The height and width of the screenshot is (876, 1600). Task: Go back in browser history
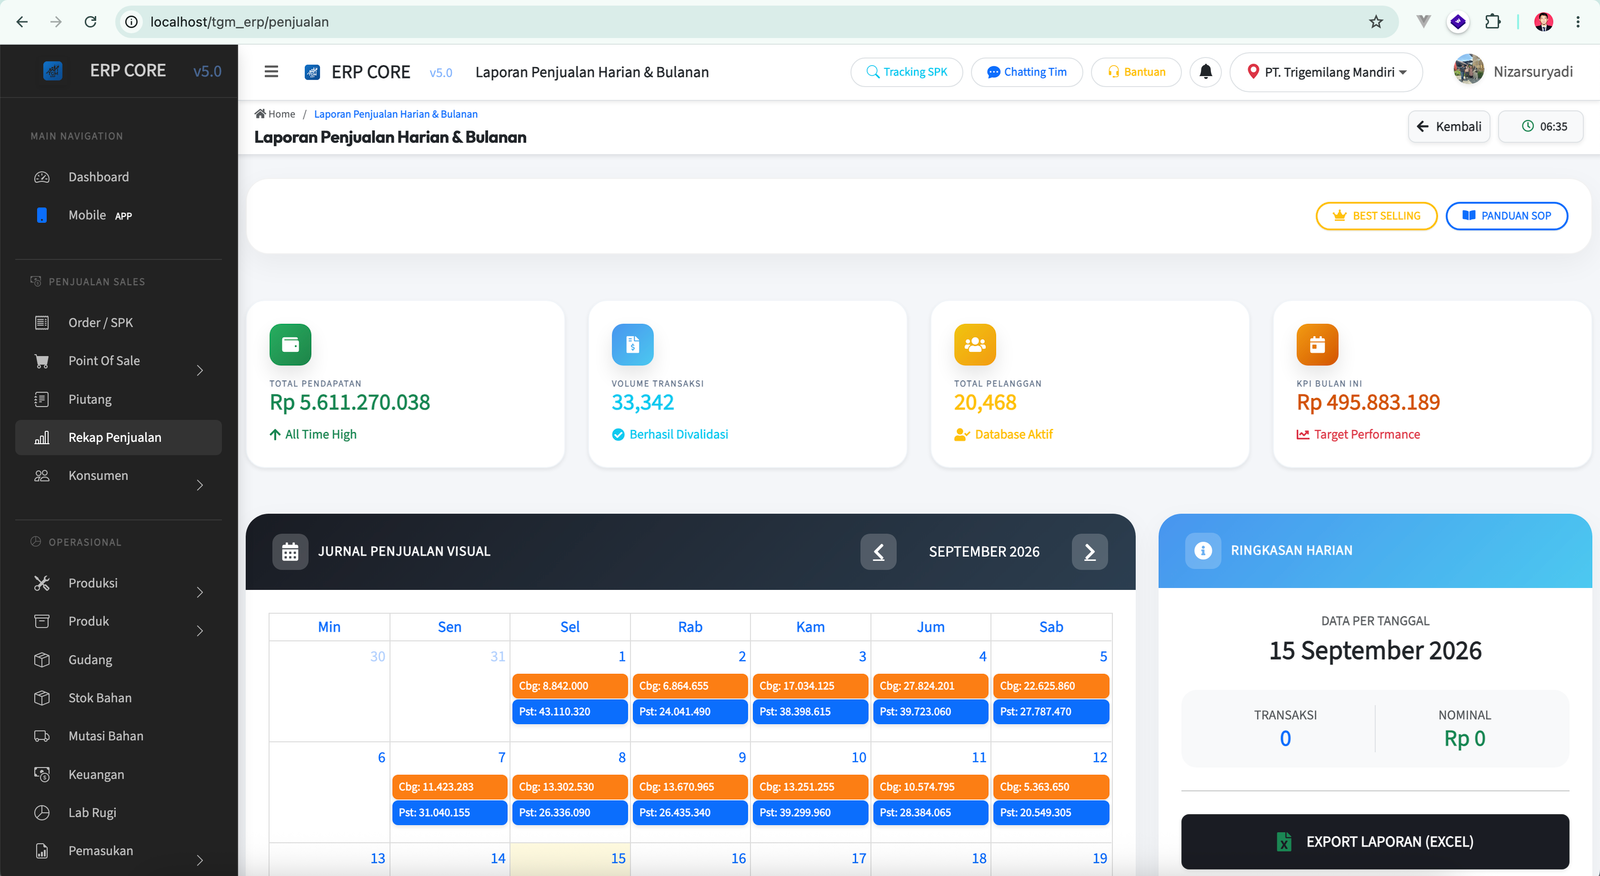22,22
